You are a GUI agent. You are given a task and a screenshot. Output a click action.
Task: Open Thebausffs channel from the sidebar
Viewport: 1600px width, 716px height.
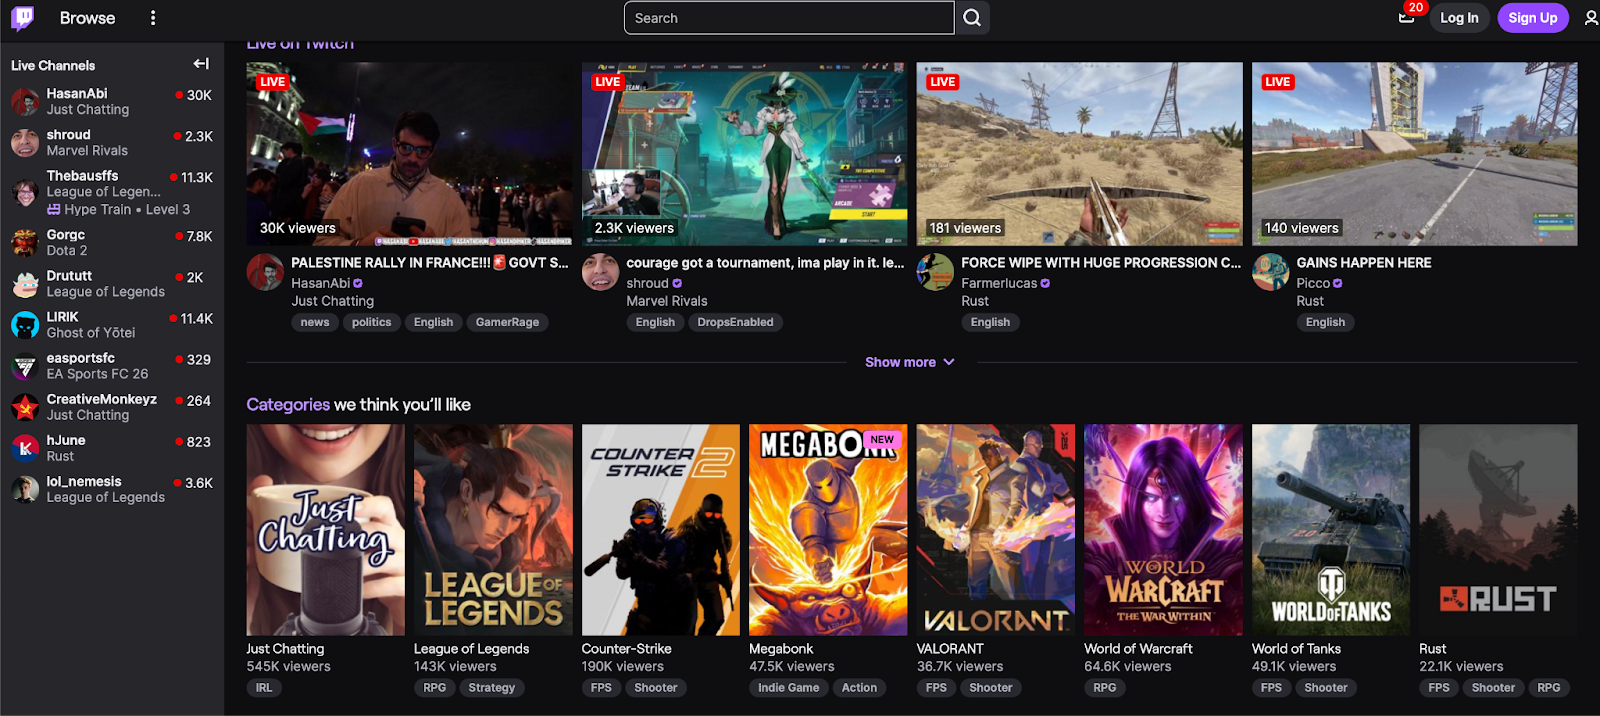coord(82,176)
